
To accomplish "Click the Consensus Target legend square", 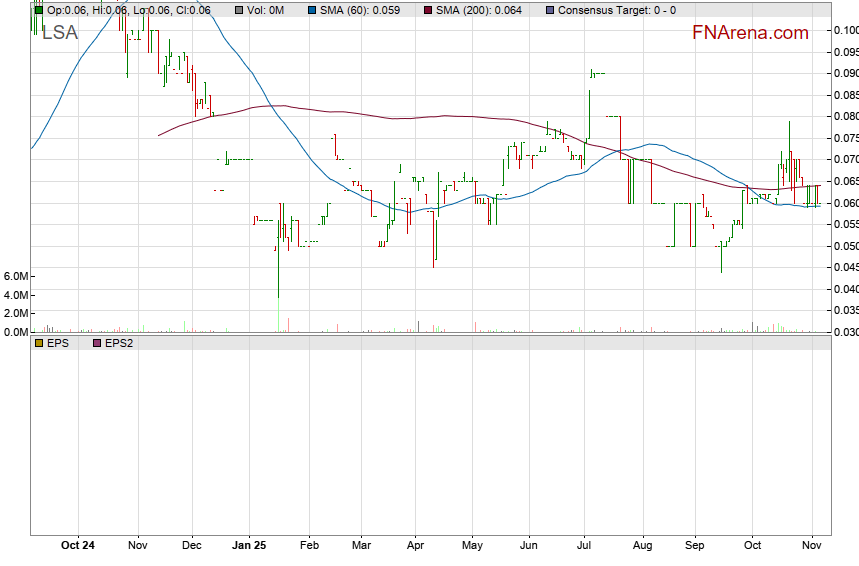I will pyautogui.click(x=550, y=10).
